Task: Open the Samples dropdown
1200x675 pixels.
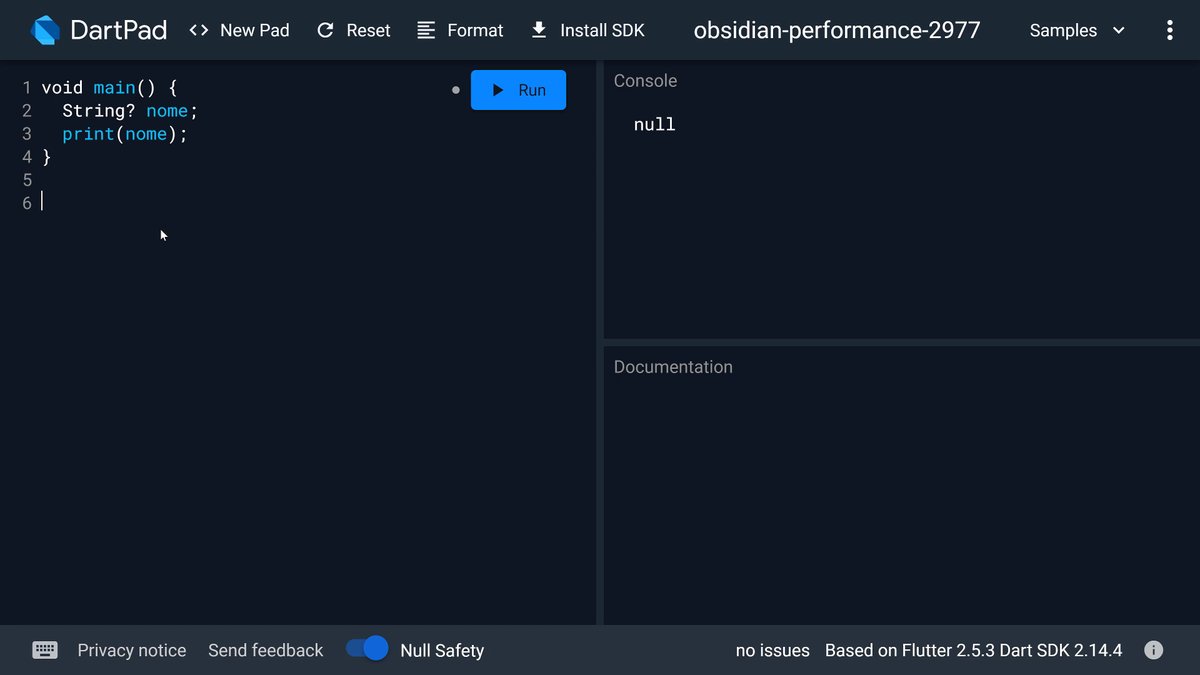Action: click(1077, 30)
